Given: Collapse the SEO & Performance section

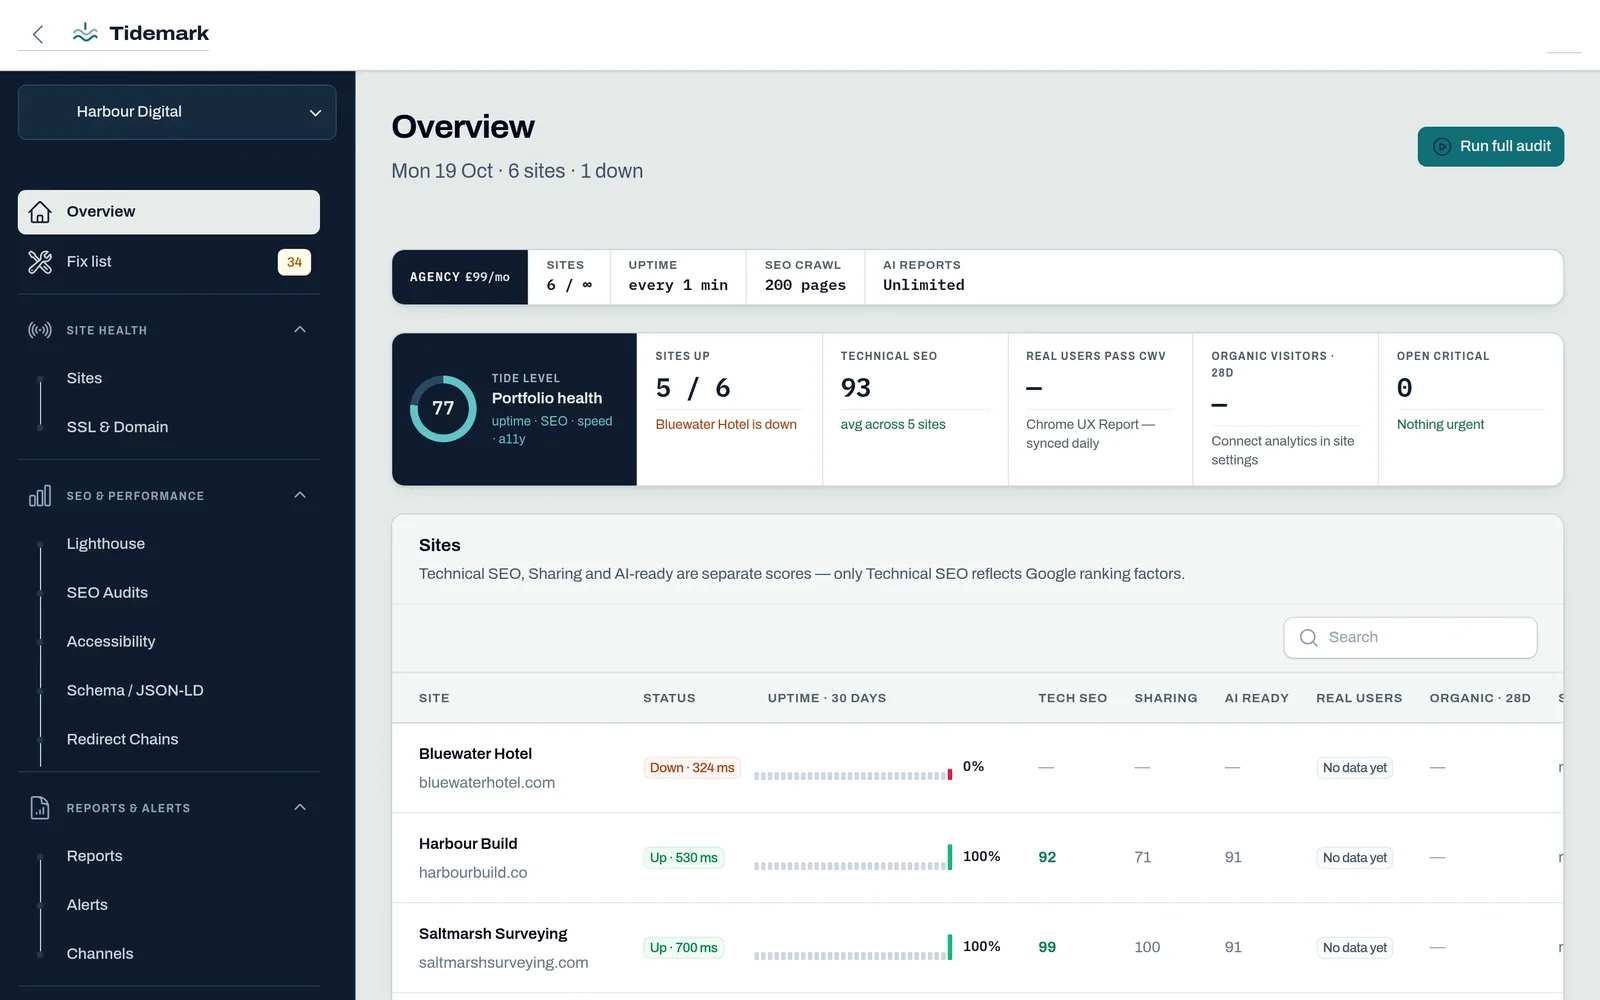Looking at the screenshot, I should click(300, 496).
